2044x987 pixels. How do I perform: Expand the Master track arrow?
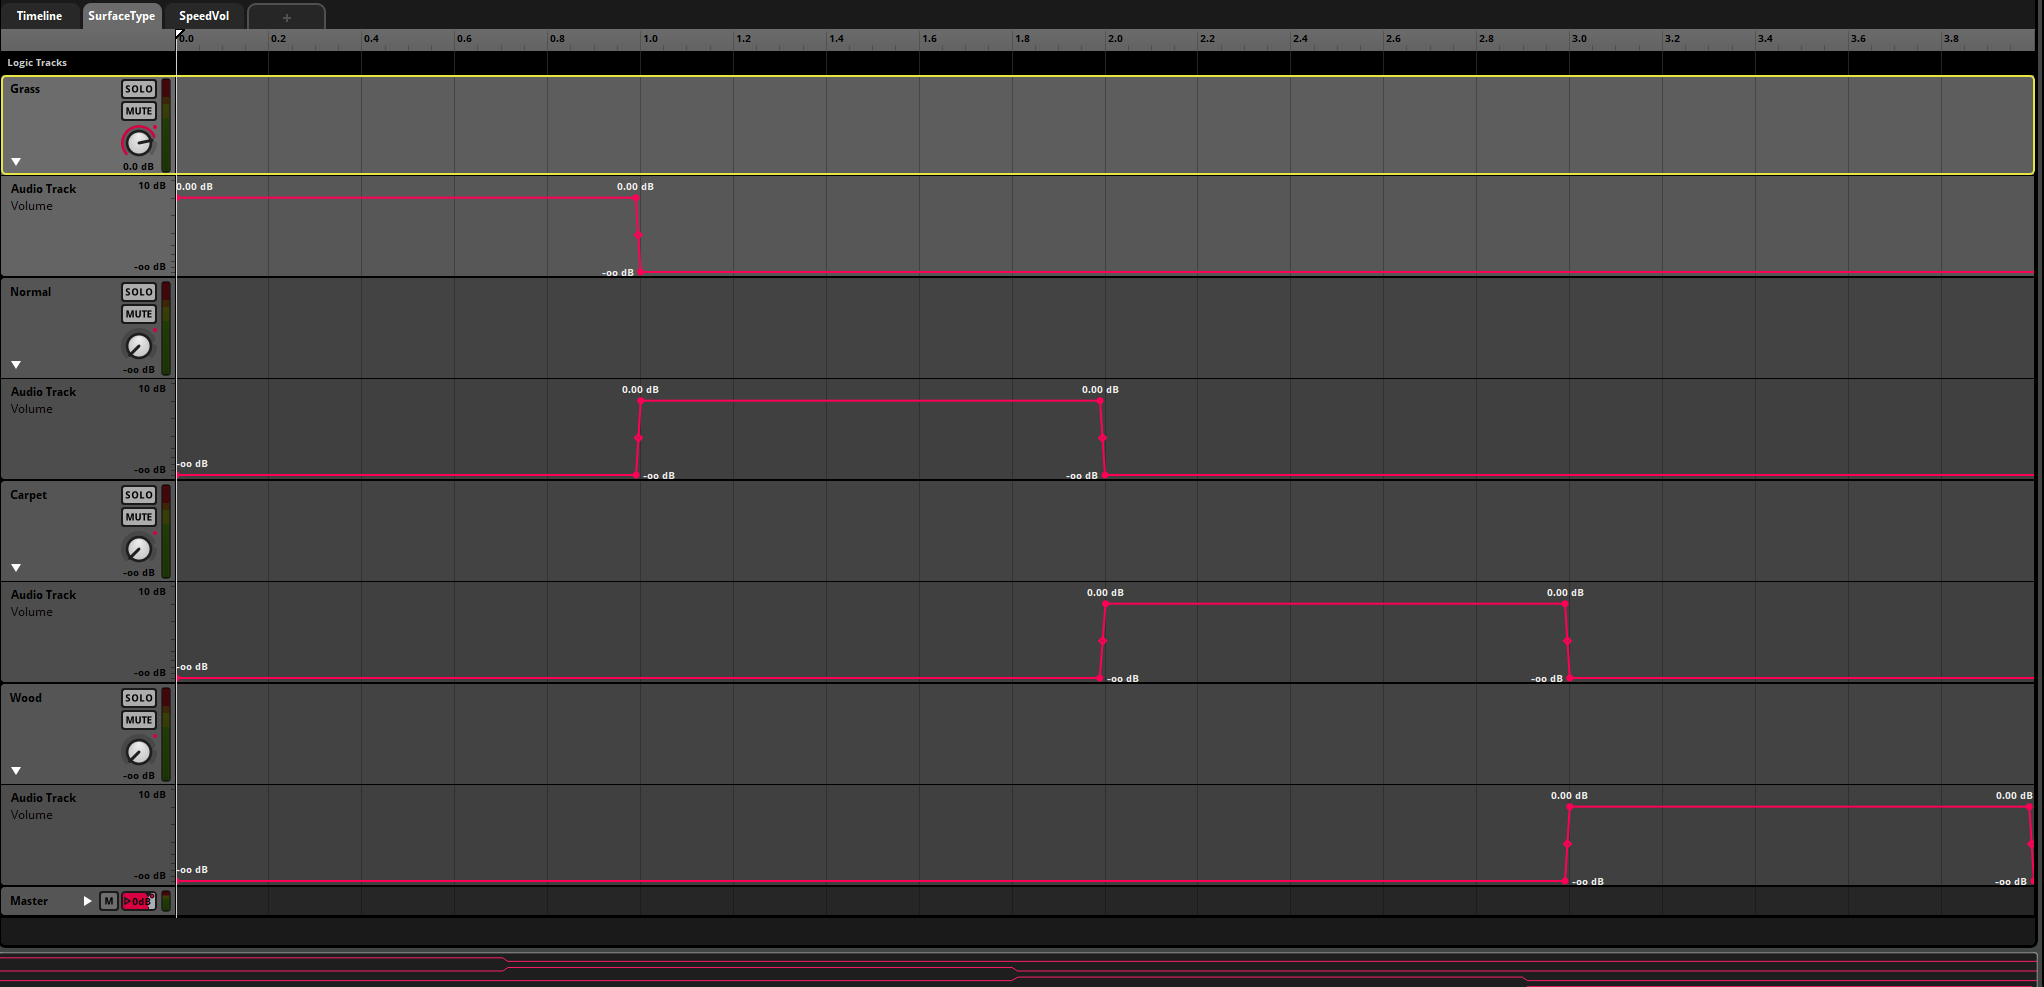tap(87, 901)
